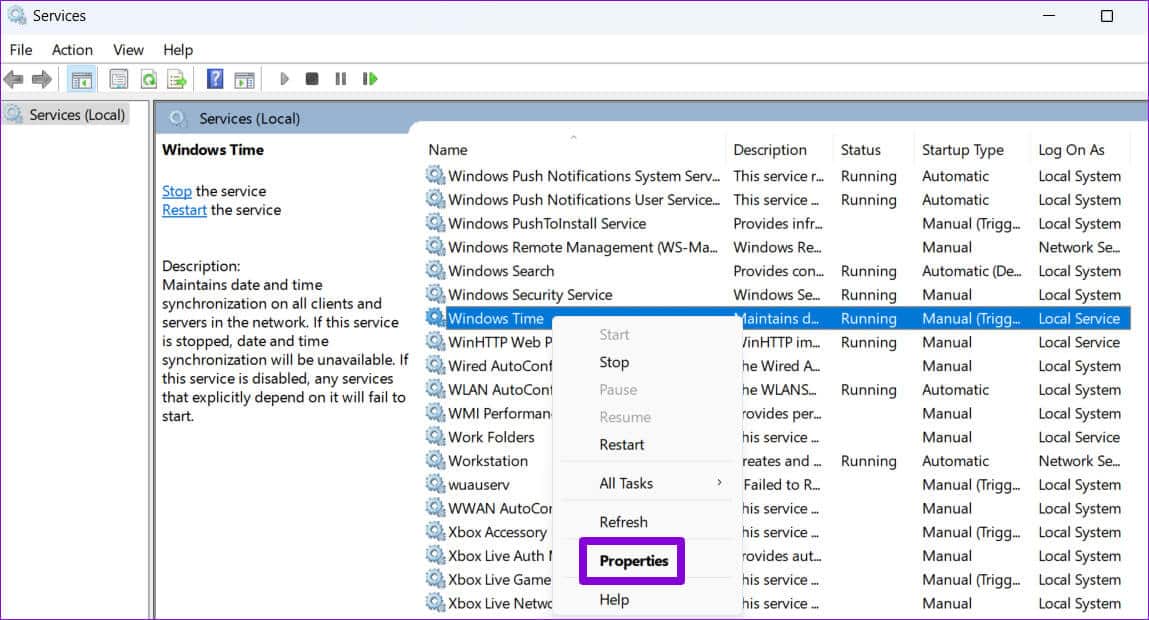Click gear icon of Windows Push Notifications System Service

(435, 176)
